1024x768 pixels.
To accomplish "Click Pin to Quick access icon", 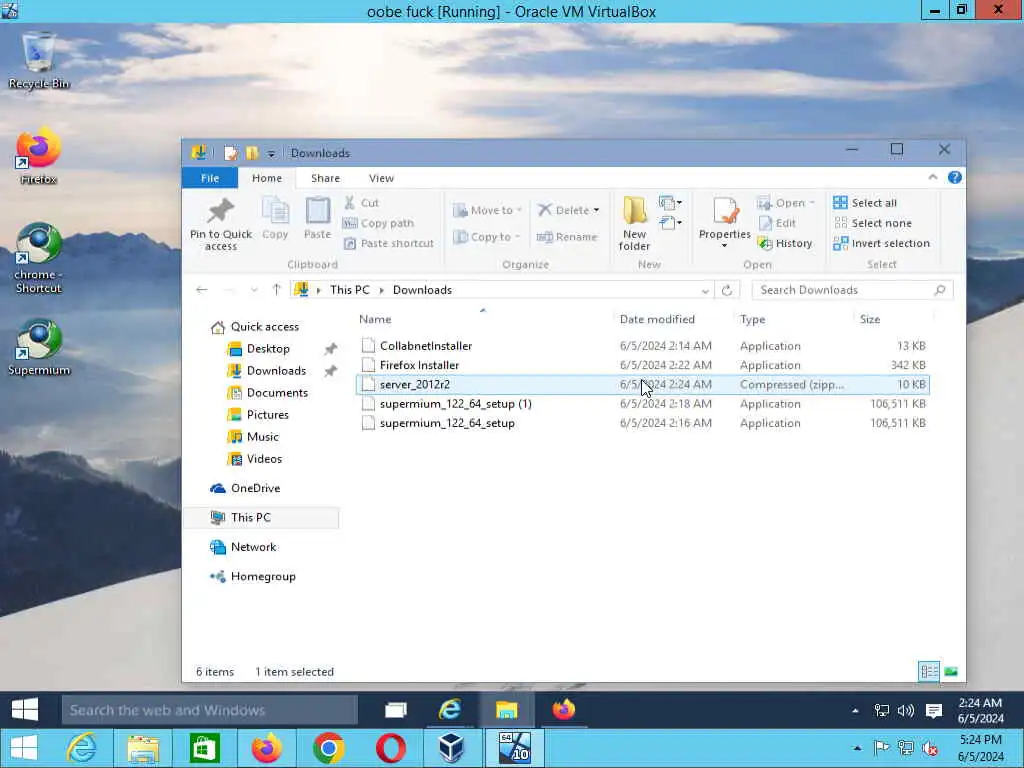I will [x=221, y=224].
